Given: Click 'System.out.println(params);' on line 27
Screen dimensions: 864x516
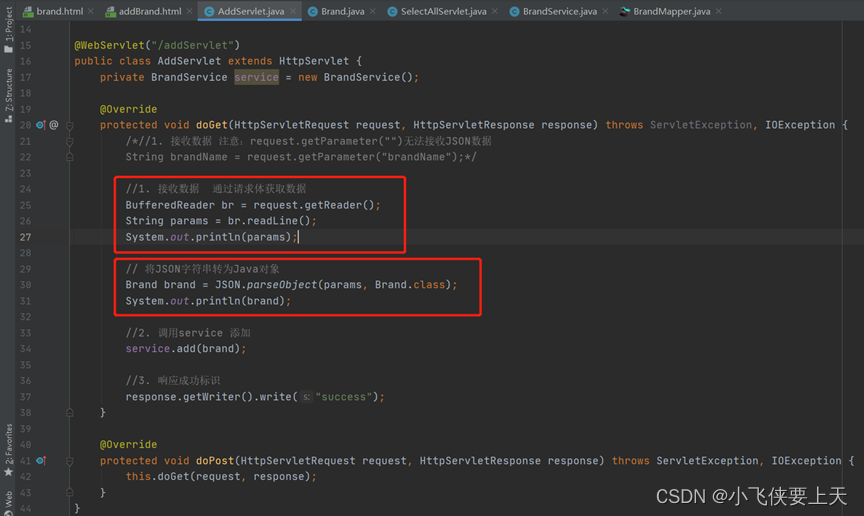Looking at the screenshot, I should [x=211, y=237].
